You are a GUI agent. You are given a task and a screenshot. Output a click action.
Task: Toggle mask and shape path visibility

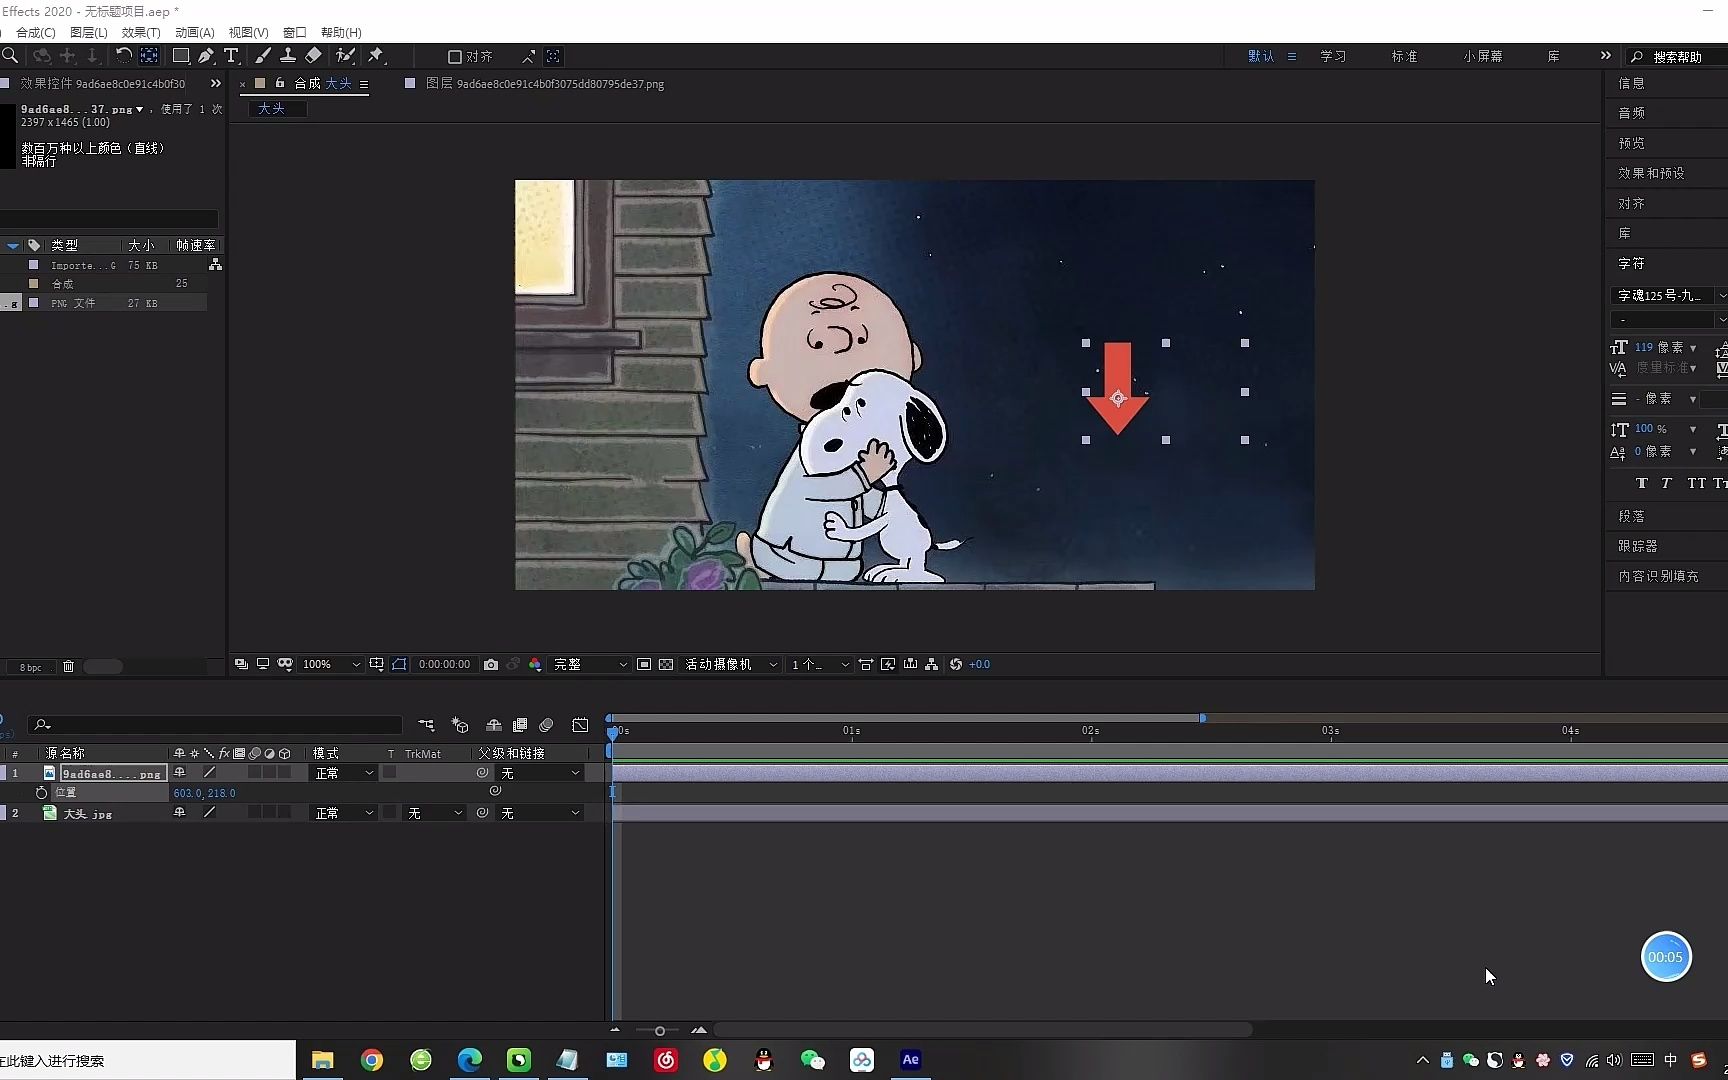click(399, 664)
